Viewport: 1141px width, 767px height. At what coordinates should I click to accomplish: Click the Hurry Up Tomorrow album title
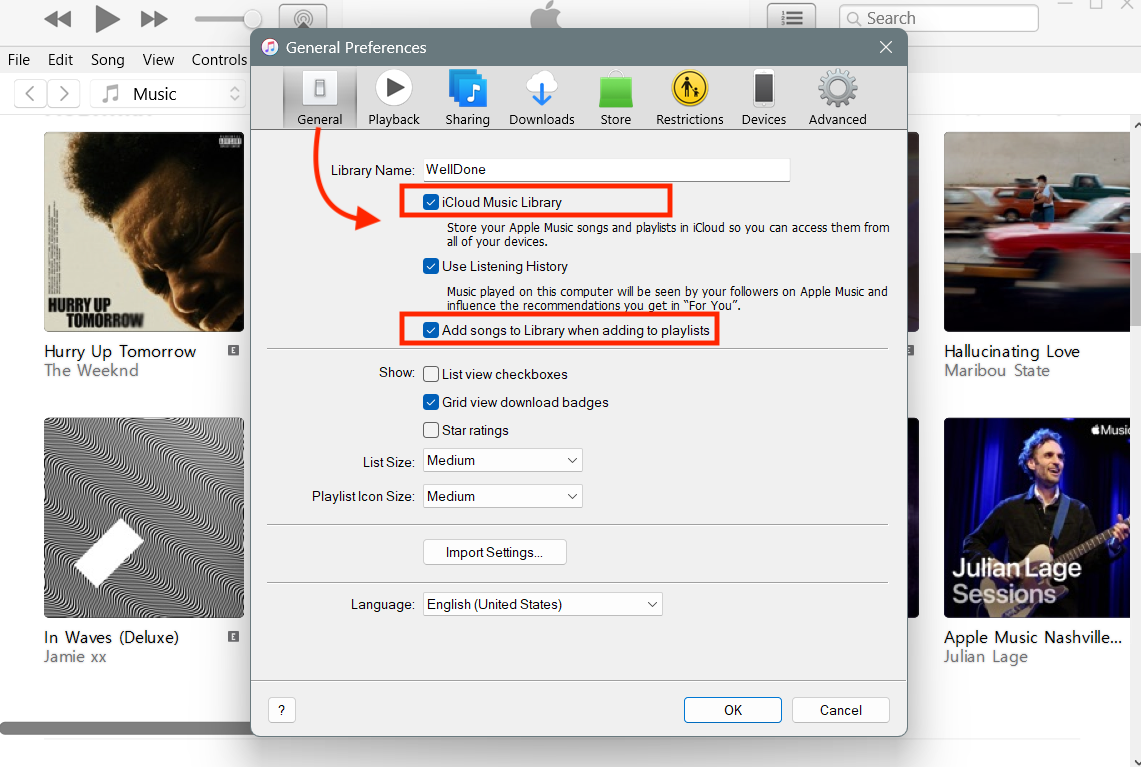(x=120, y=351)
